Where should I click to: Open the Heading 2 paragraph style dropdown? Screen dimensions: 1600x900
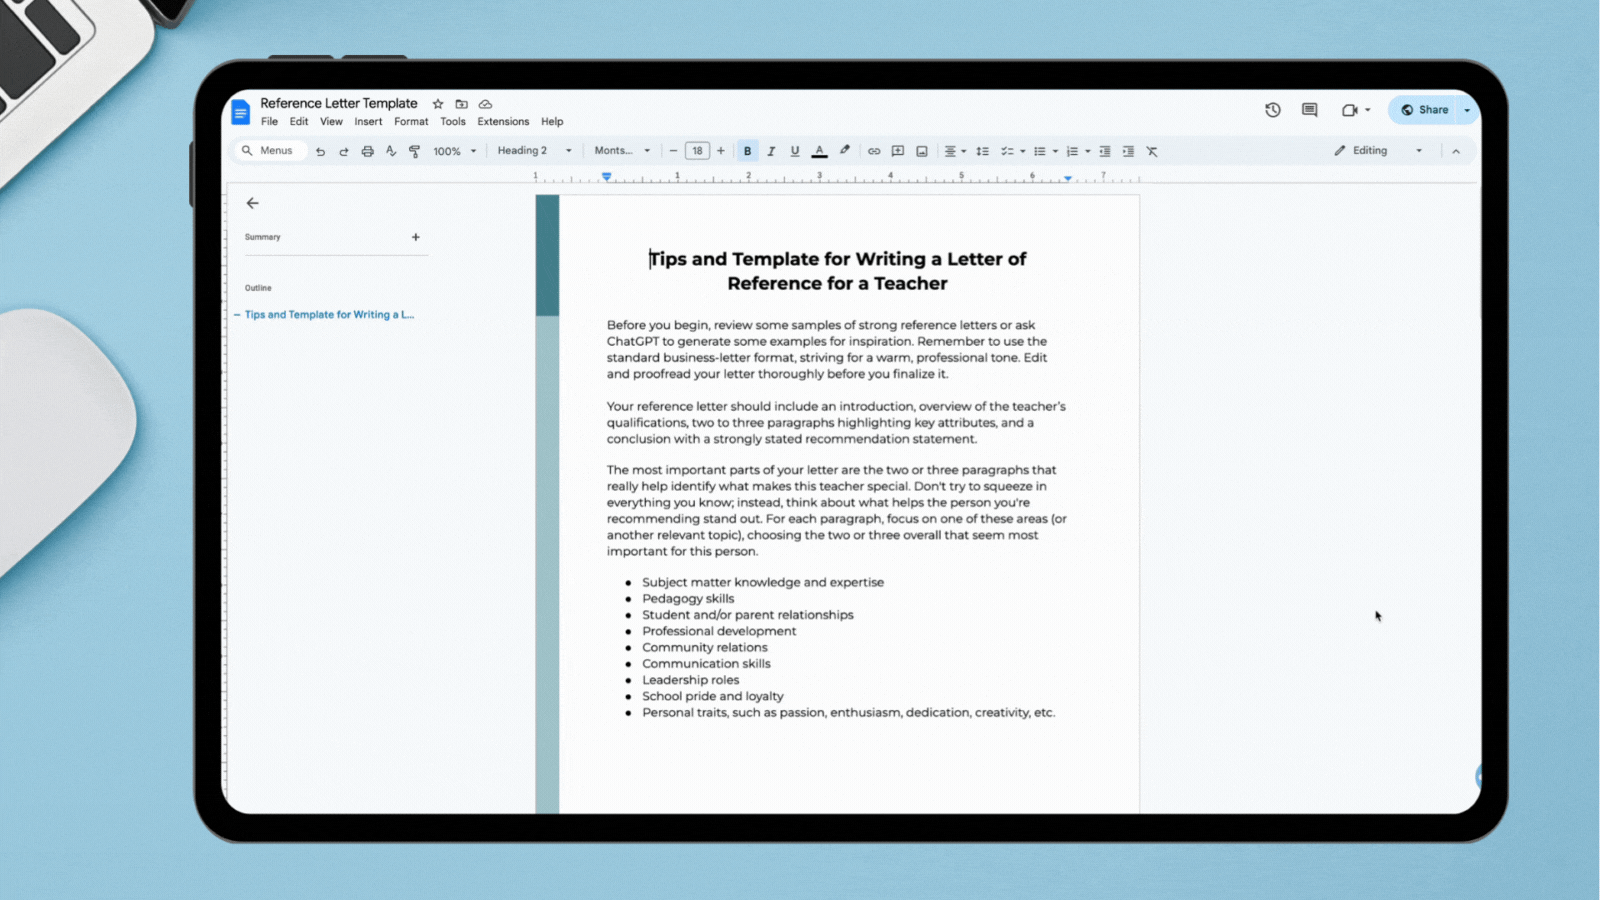pyautogui.click(x=535, y=151)
